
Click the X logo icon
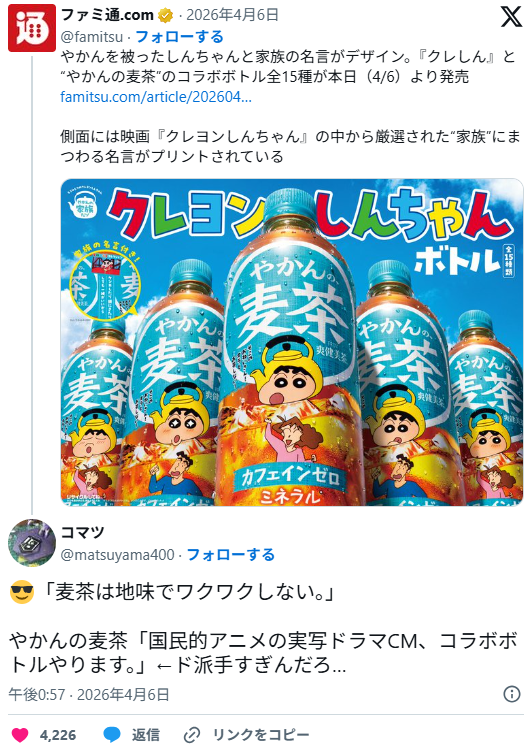pos(511,18)
